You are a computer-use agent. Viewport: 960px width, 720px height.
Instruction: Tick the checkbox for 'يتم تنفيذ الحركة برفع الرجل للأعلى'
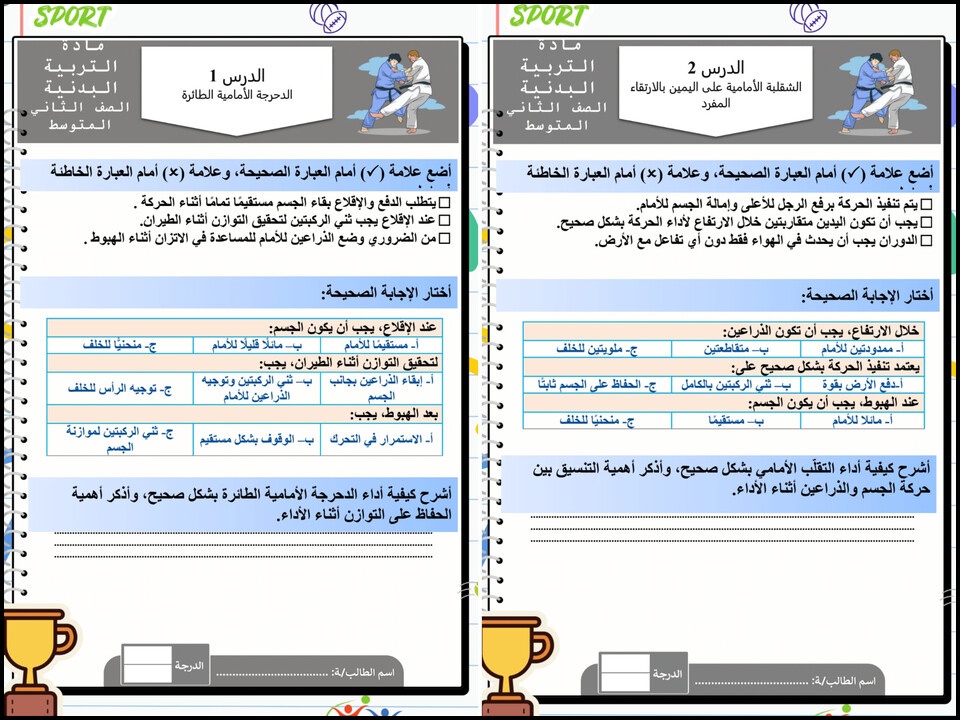[x=926, y=205]
